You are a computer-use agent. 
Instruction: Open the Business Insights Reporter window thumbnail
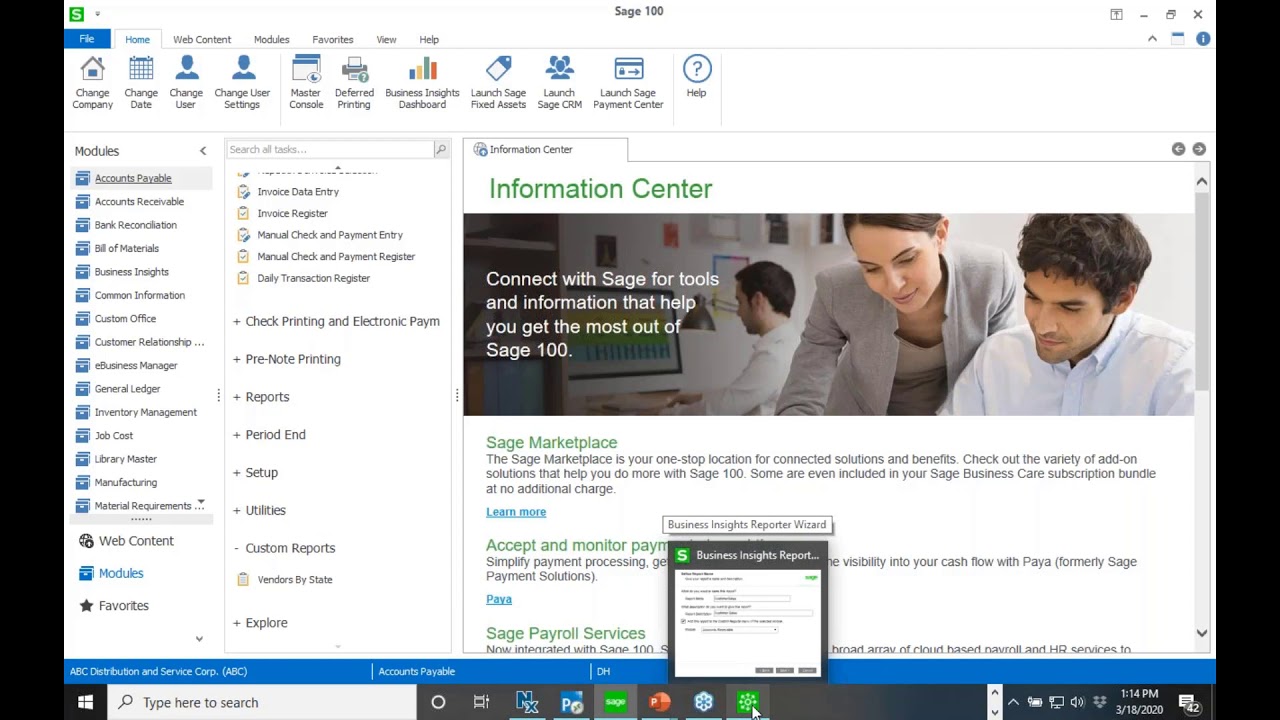[x=747, y=611]
